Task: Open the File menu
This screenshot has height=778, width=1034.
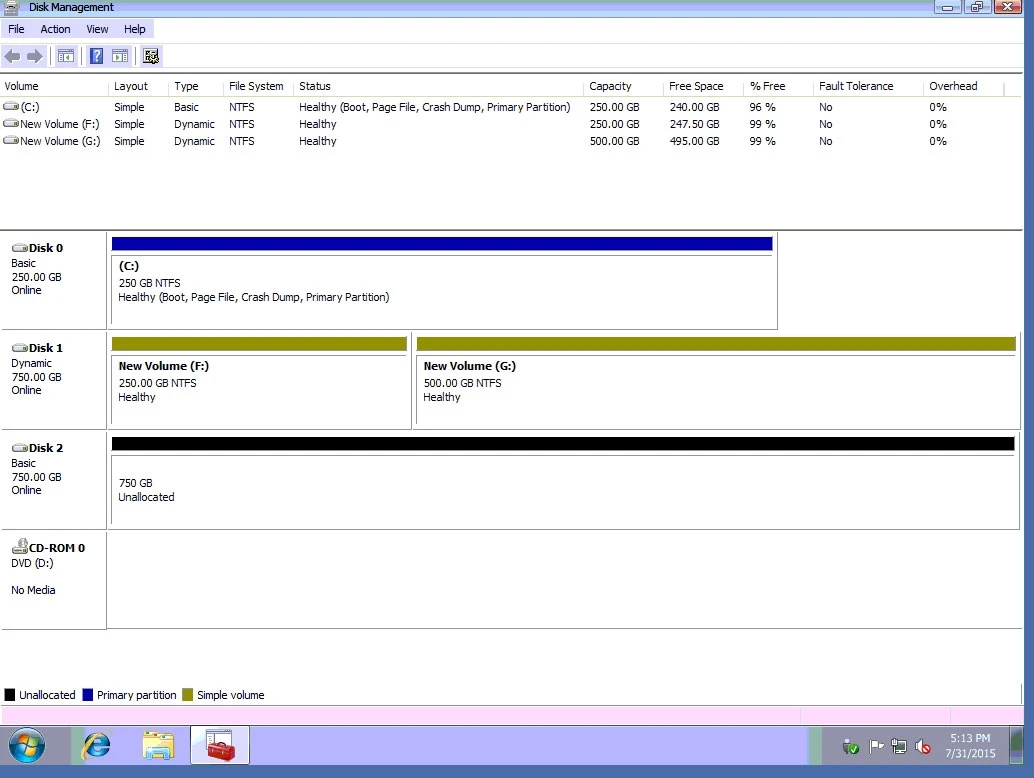Action: 16,29
